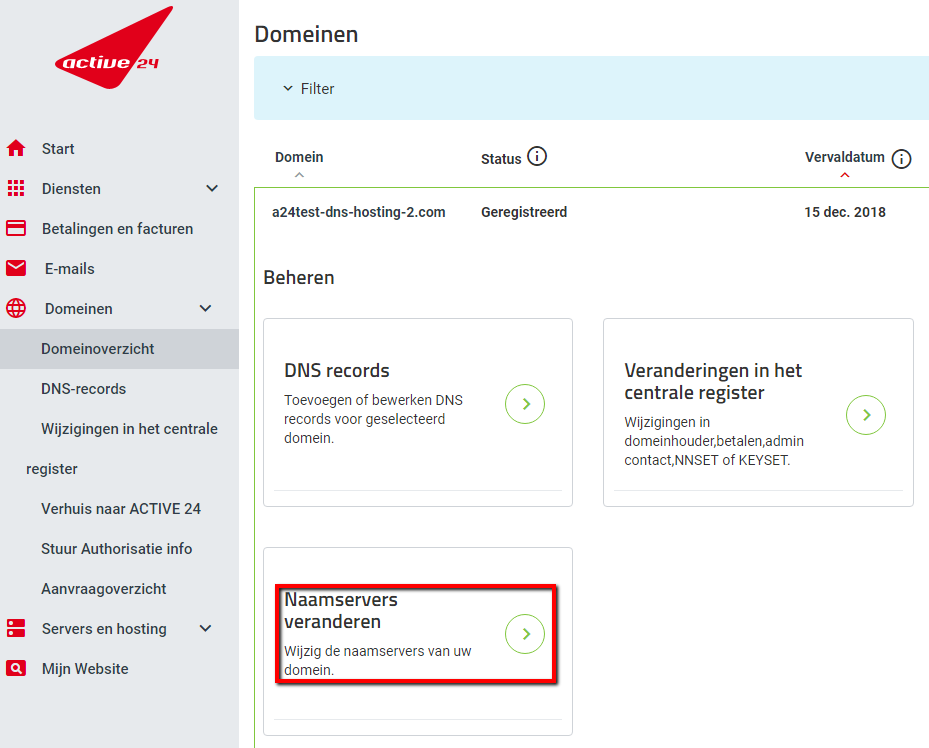Collapse the Domeinen menu chevron
Viewport: 929px width, 748px height.
pos(205,308)
